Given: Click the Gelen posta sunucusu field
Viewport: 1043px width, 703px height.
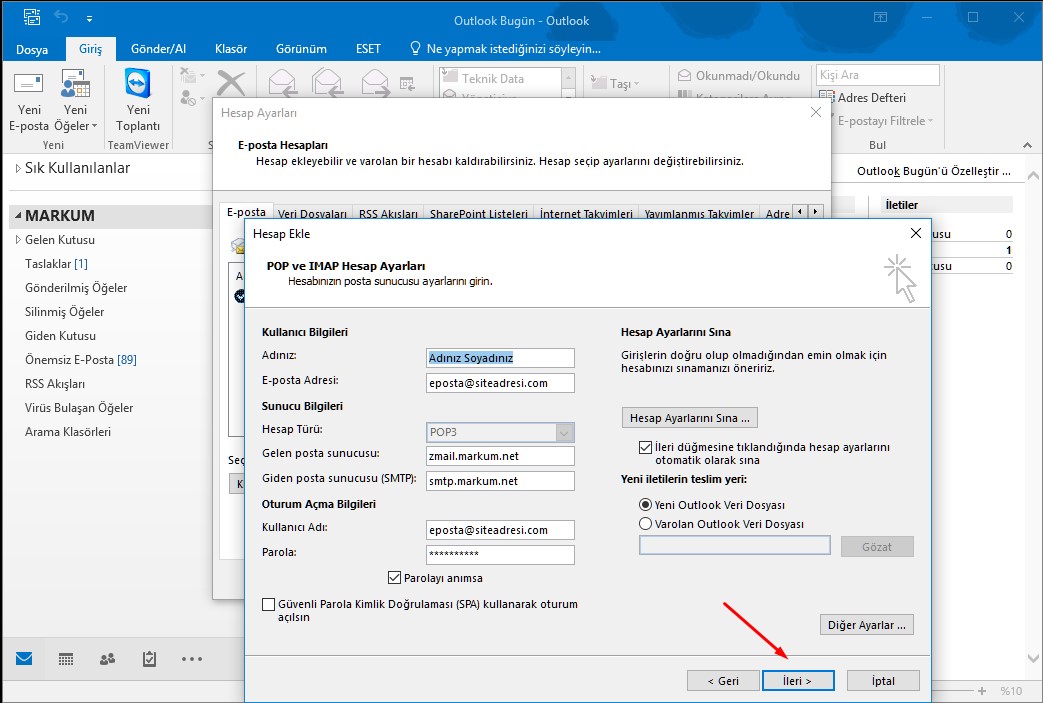Looking at the screenshot, I should (x=500, y=456).
